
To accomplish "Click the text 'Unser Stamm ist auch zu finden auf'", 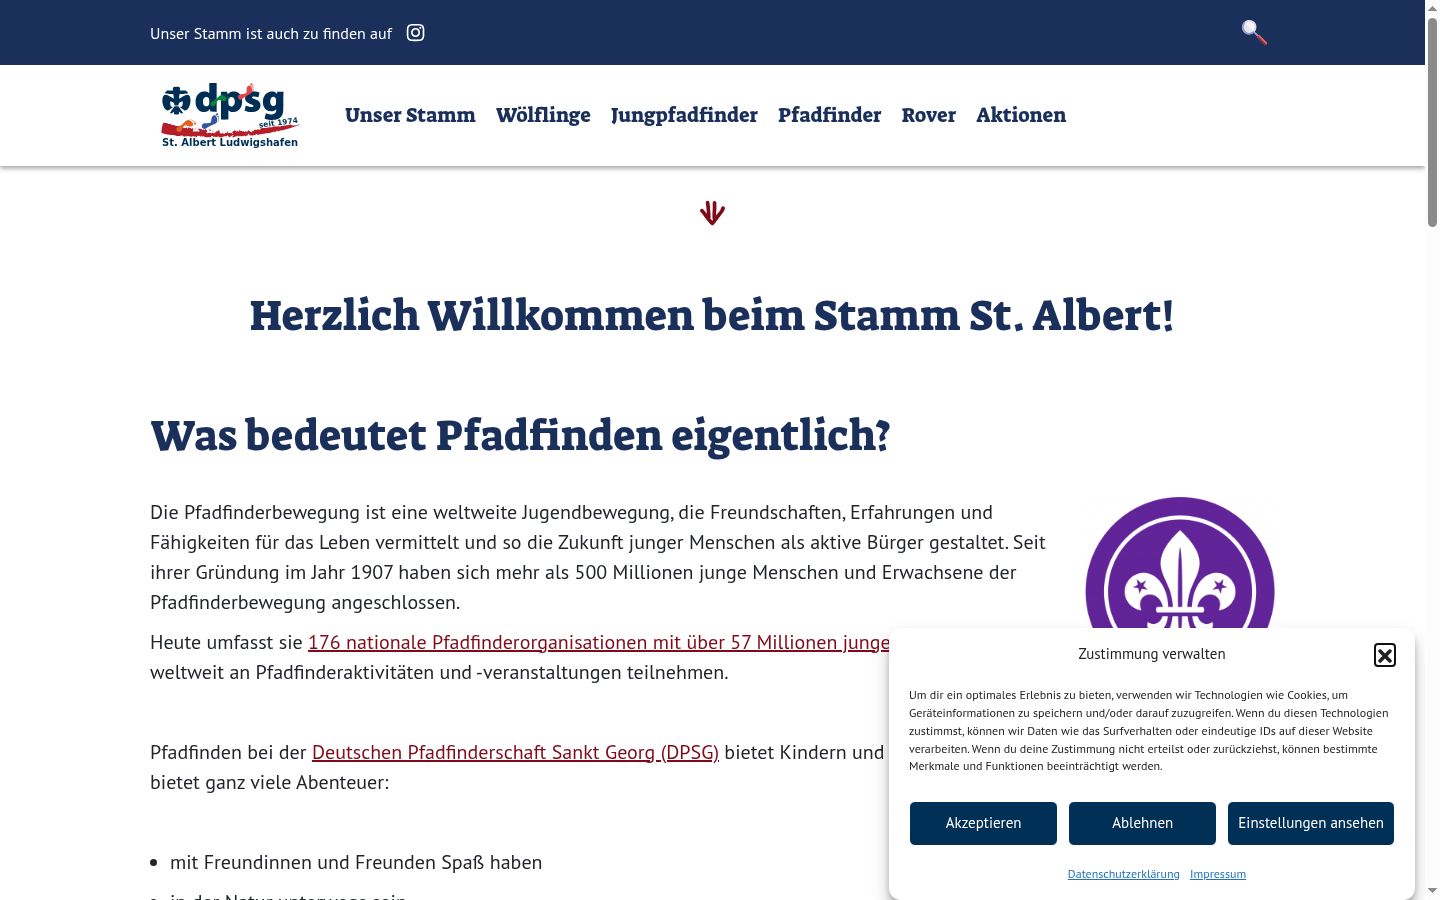I will coord(271,34).
